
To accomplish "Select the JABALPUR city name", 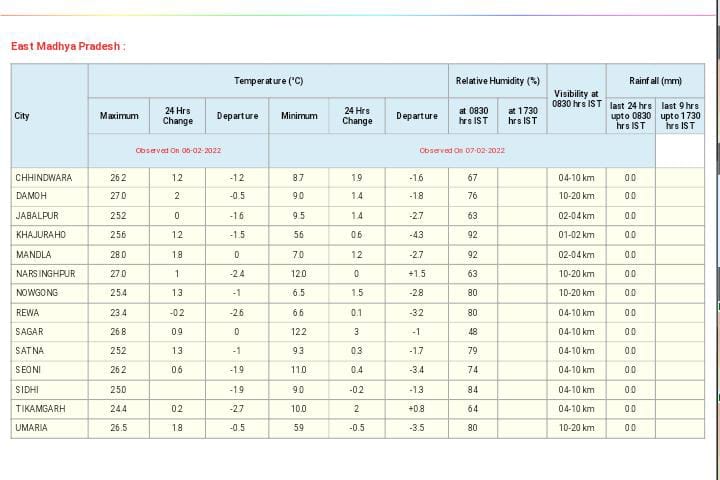I will [x=38, y=215].
